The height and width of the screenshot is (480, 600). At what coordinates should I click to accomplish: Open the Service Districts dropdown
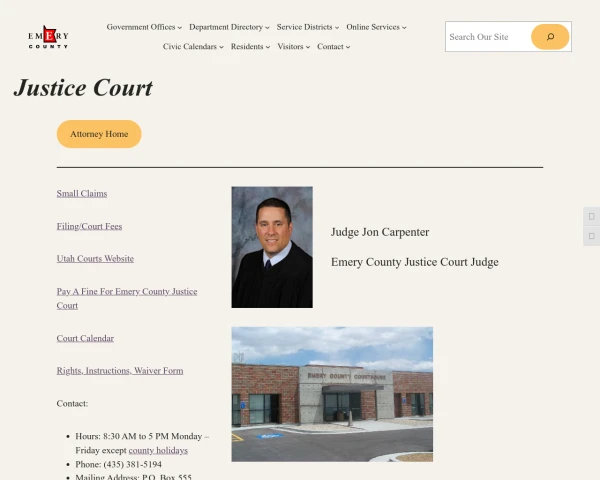[x=308, y=27]
